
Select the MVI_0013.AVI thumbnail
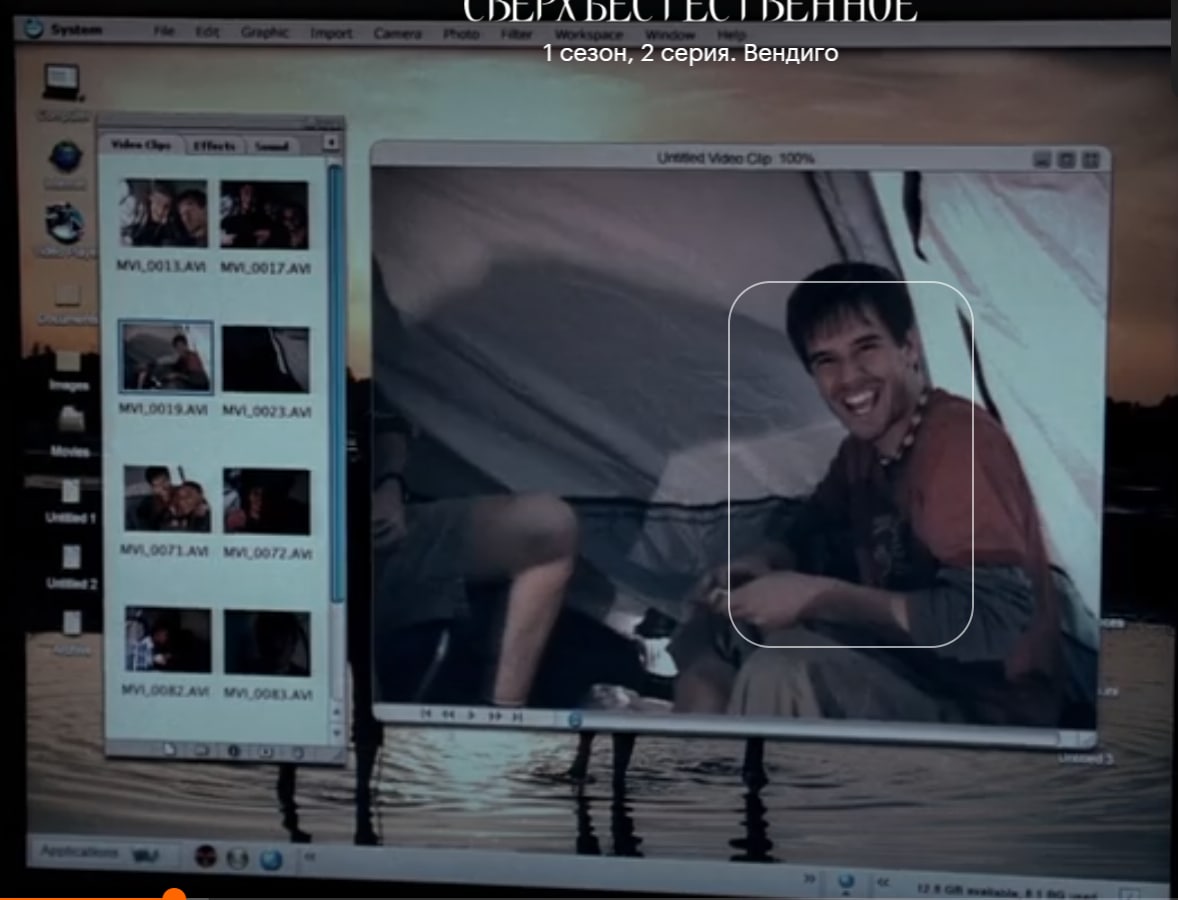point(163,213)
